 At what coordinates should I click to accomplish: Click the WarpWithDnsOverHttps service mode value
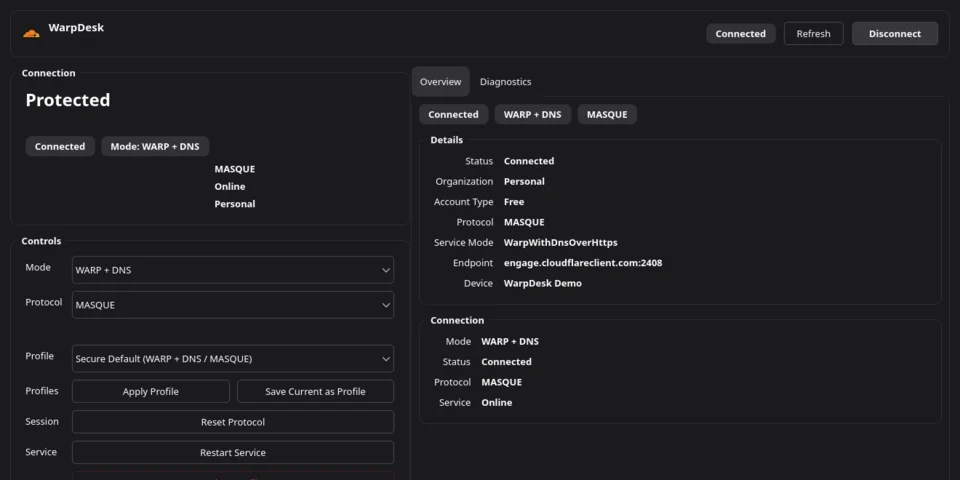click(560, 242)
